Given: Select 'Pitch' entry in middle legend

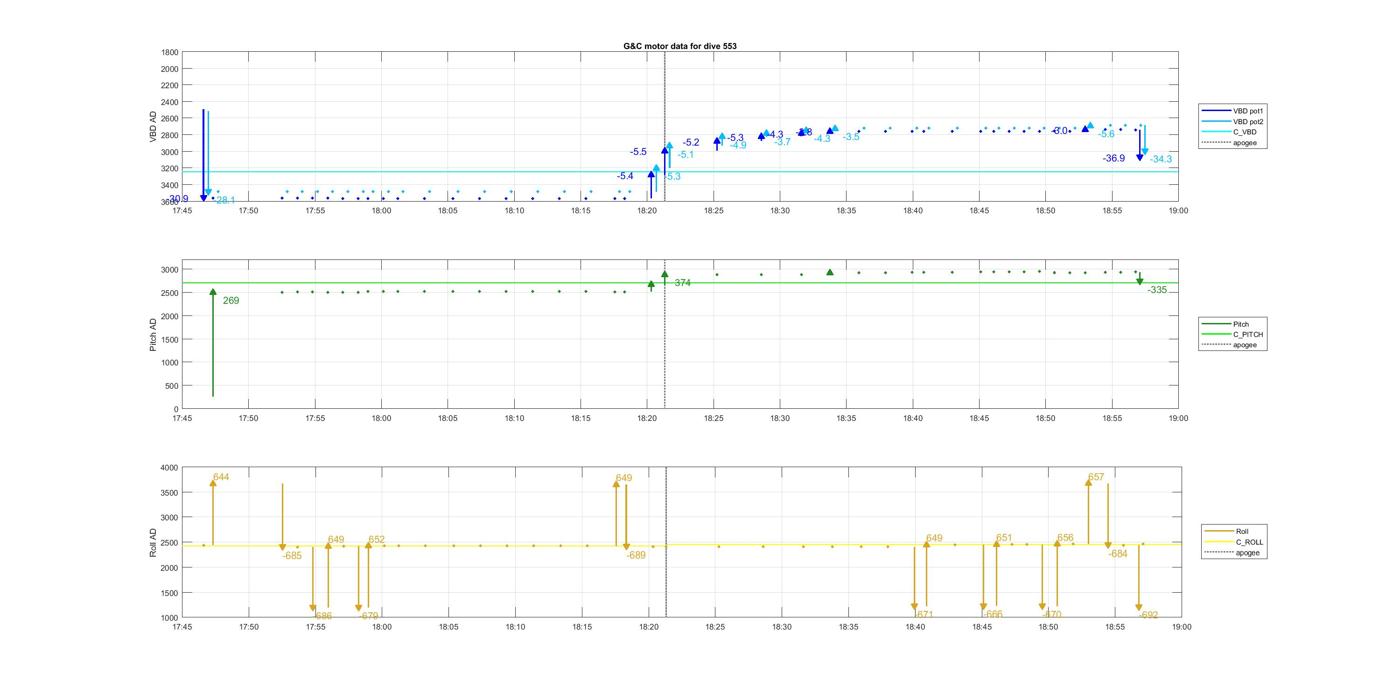Looking at the screenshot, I should (1241, 324).
